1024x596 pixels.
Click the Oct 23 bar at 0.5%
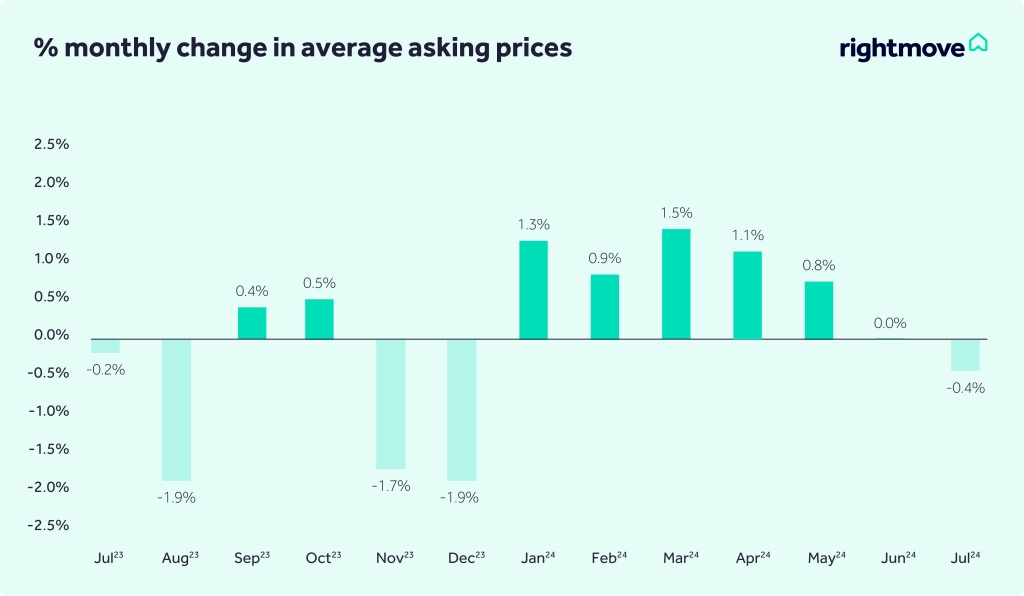tap(319, 319)
